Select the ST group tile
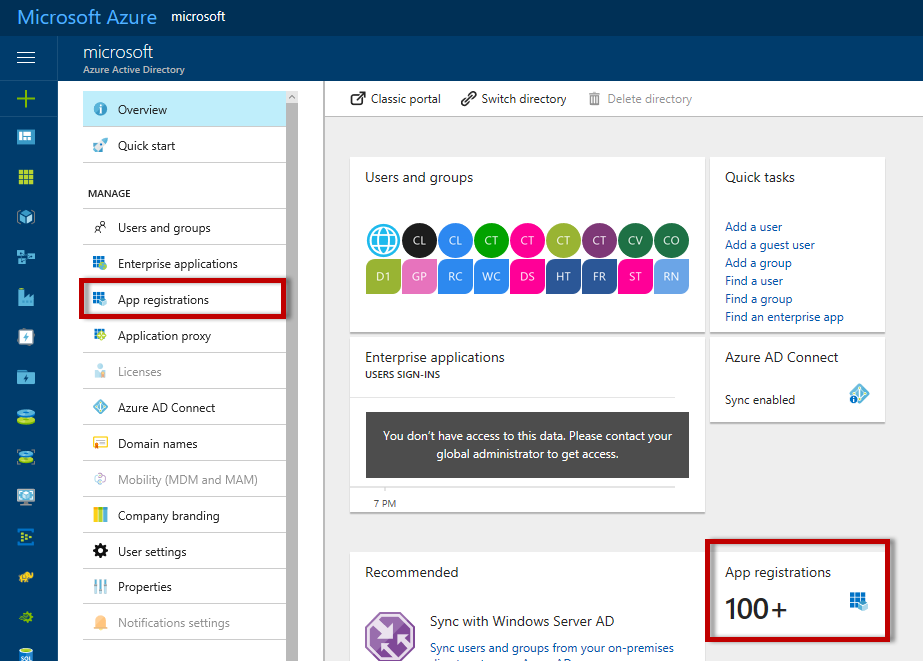Viewport: 923px width, 661px height. 635,276
